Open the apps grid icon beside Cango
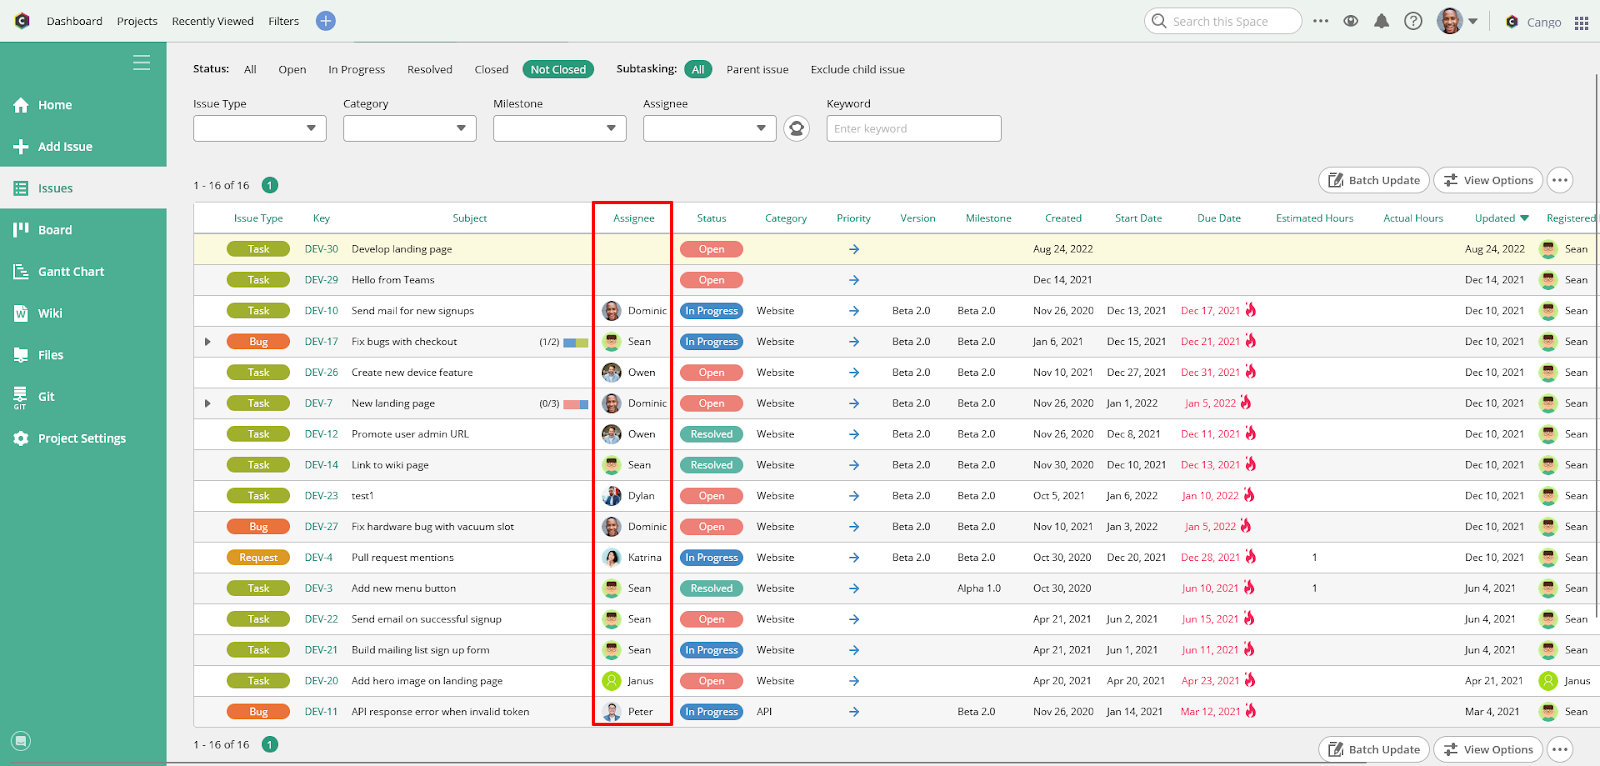Image resolution: width=1600 pixels, height=766 pixels. click(1581, 22)
